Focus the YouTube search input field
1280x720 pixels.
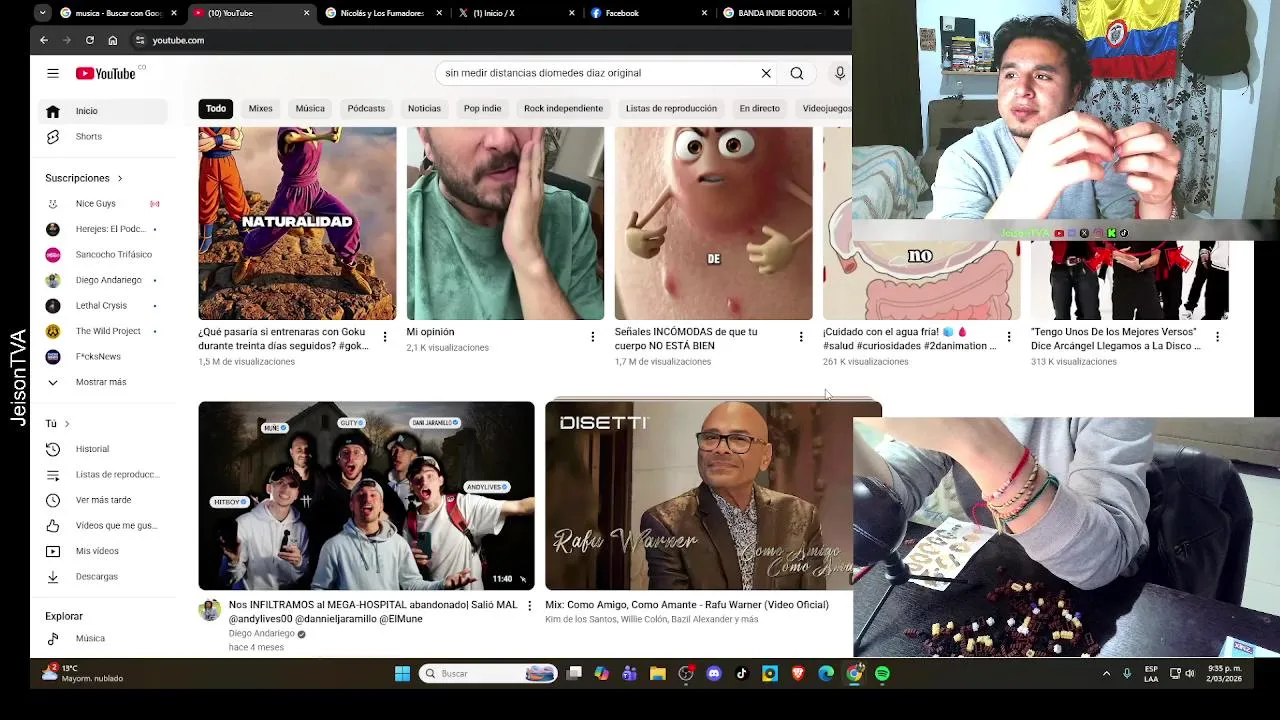click(x=598, y=73)
